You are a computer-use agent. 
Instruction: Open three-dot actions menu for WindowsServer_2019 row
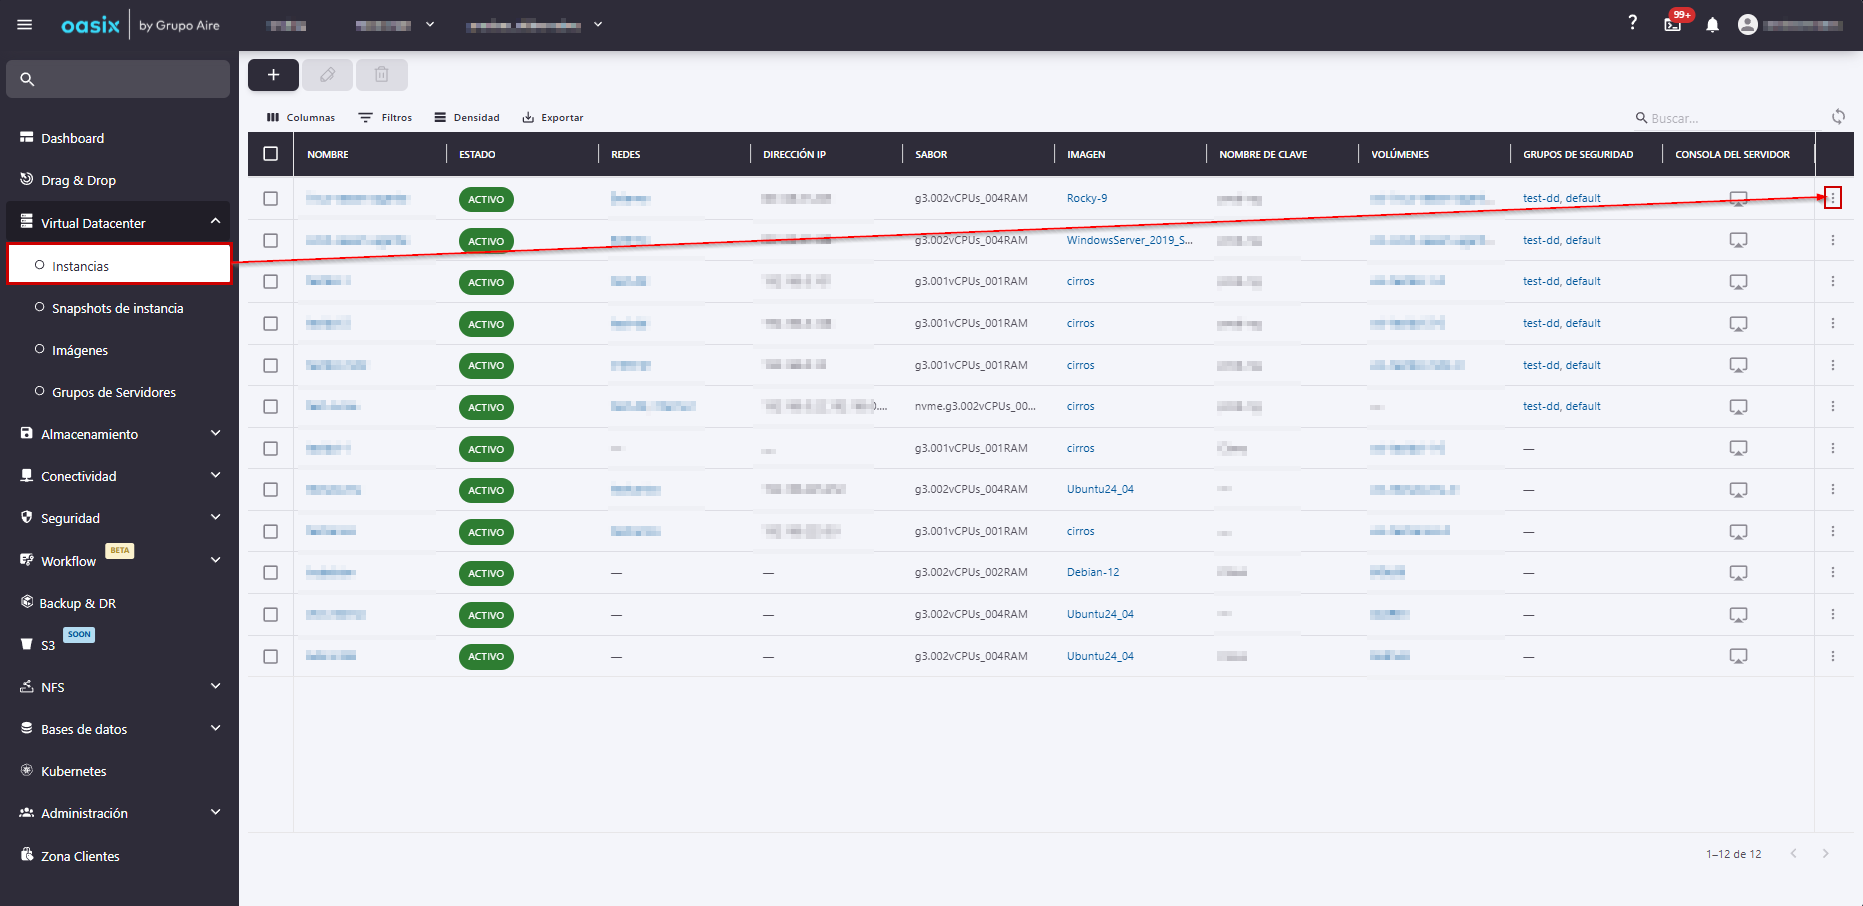click(x=1832, y=240)
